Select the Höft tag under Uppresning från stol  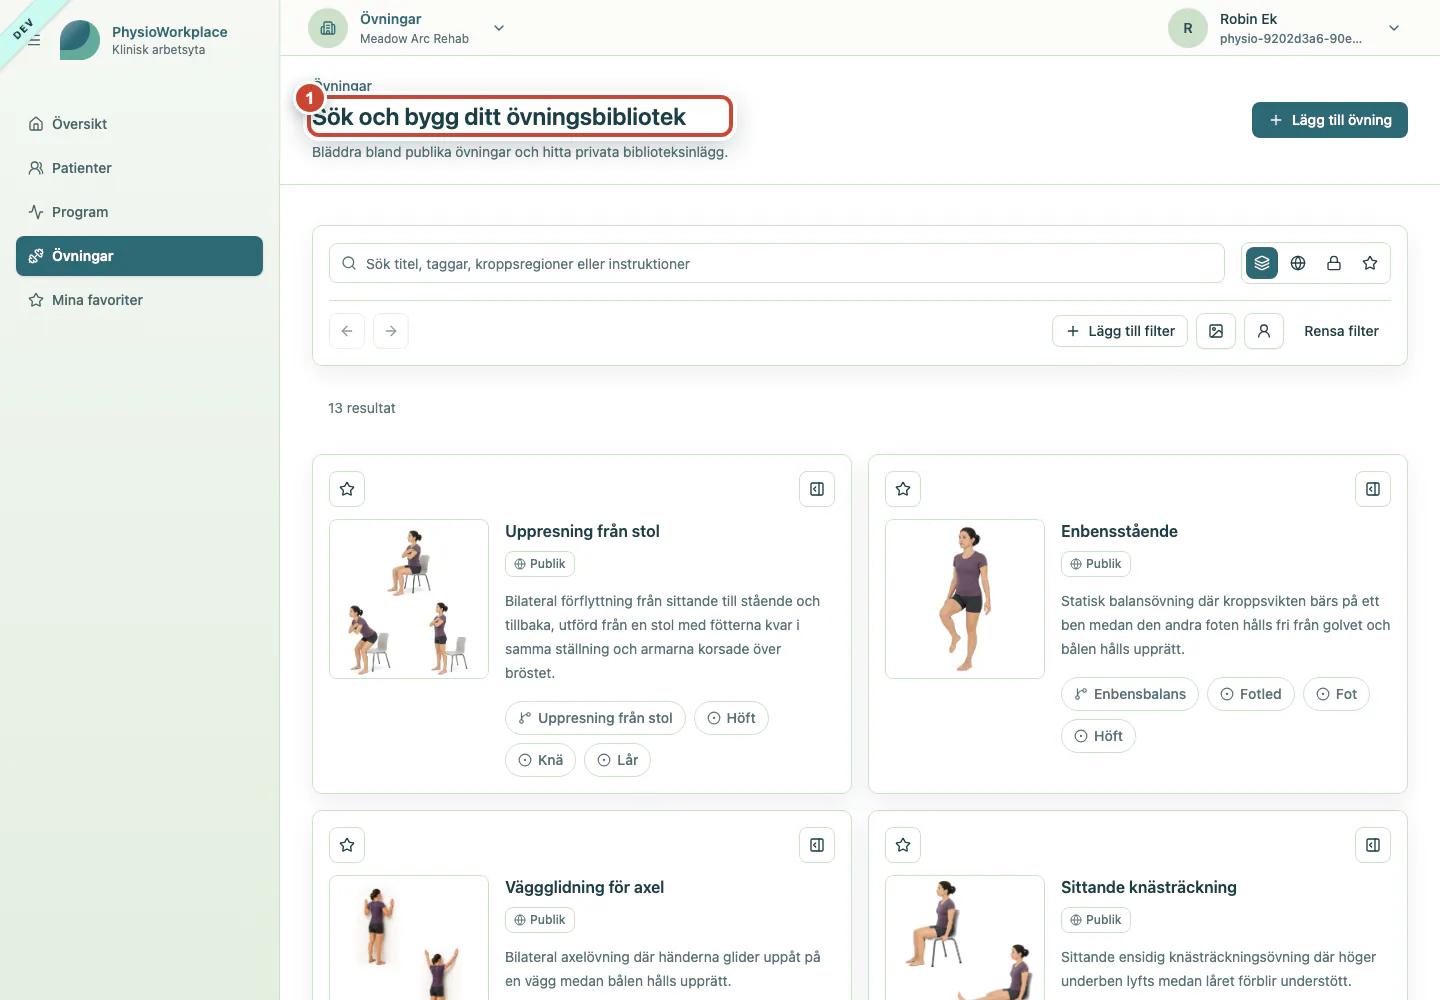click(731, 718)
